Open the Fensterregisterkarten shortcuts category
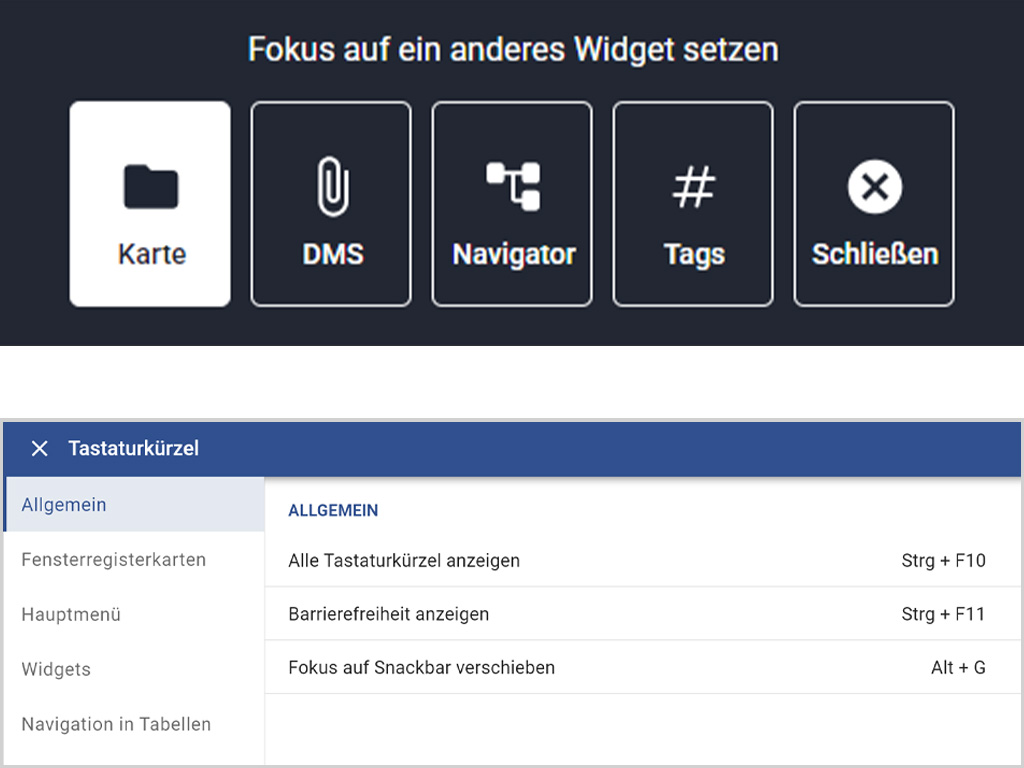Viewport: 1024px width, 768px height. [x=113, y=560]
